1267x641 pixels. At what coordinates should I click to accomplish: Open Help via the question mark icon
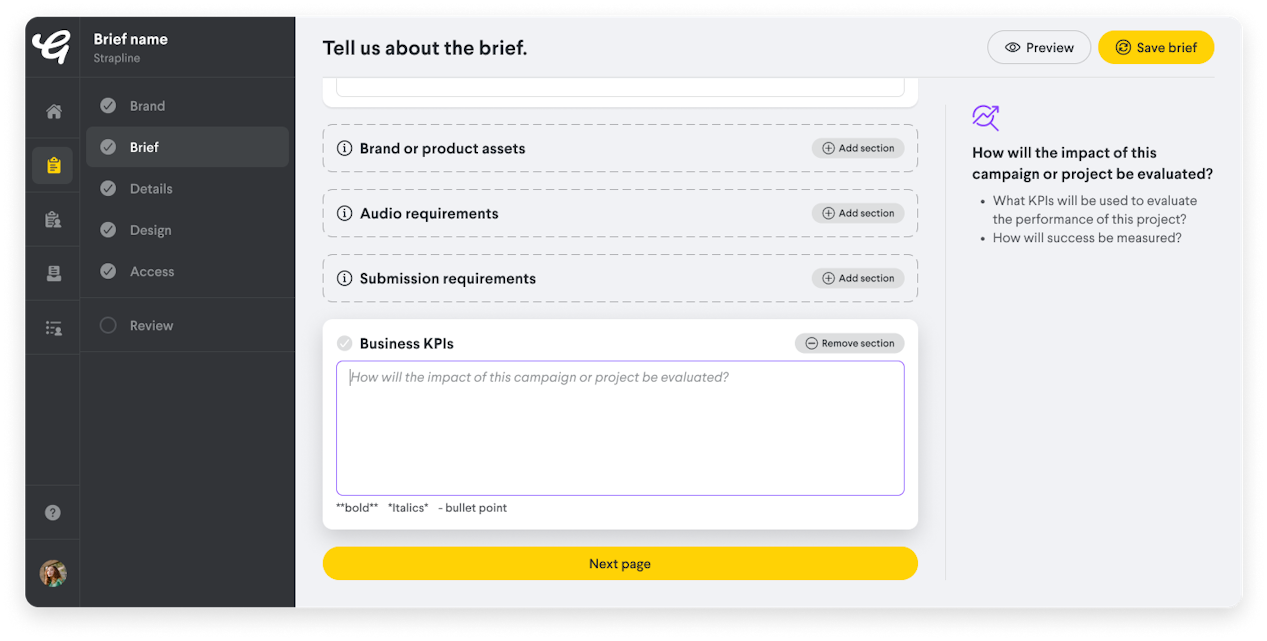(x=52, y=512)
